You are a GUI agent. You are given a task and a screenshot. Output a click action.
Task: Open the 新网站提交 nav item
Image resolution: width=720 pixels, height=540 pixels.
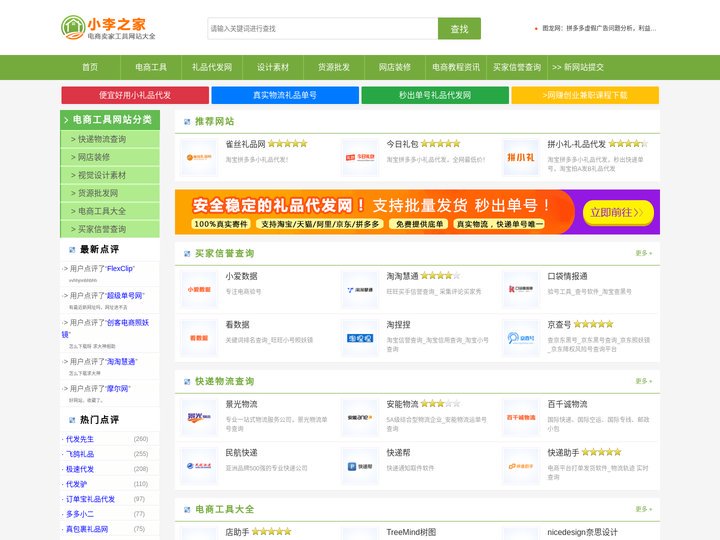point(578,67)
